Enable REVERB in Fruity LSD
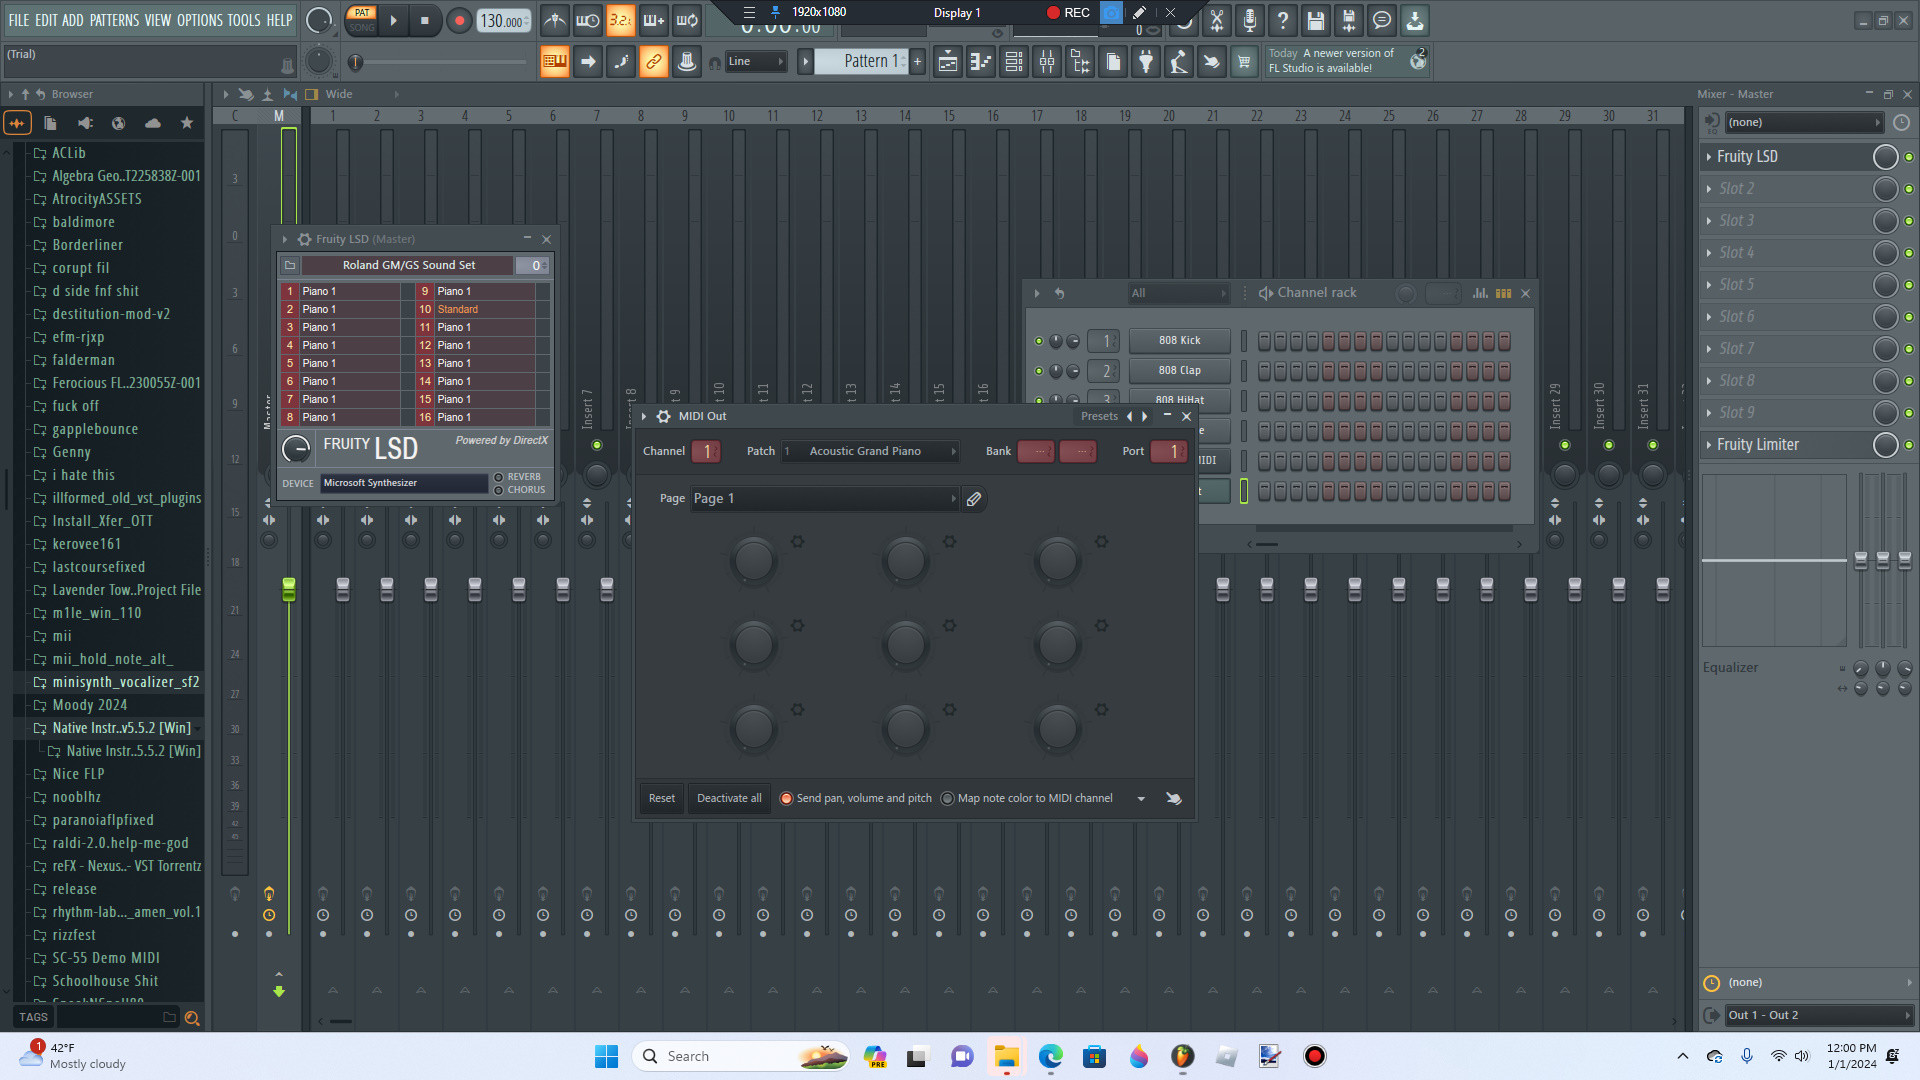 [499, 477]
